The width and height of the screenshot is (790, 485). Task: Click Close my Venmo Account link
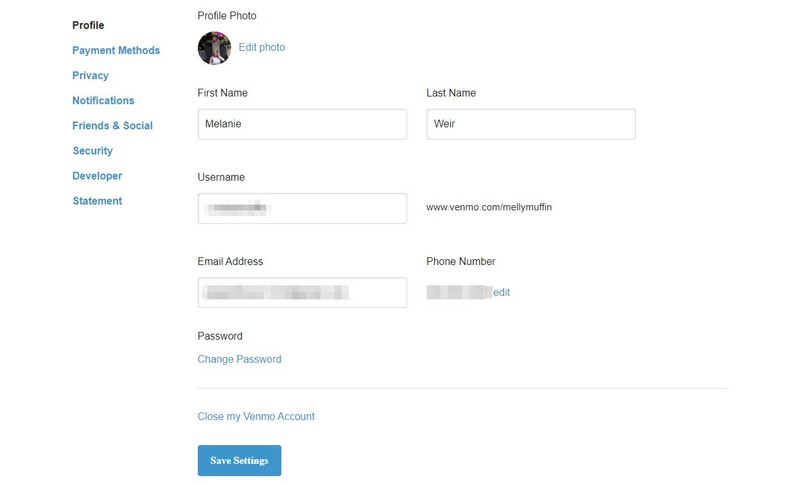(x=256, y=416)
